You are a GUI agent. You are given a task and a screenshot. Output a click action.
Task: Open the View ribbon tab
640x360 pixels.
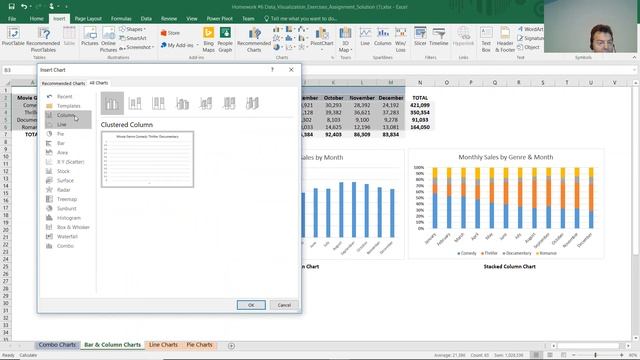[x=192, y=19]
